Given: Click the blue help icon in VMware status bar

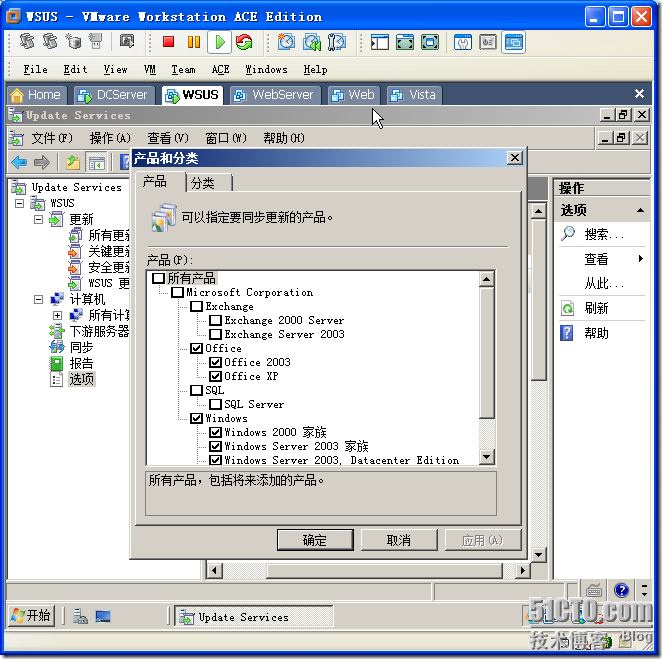Looking at the screenshot, I should [x=621, y=589].
